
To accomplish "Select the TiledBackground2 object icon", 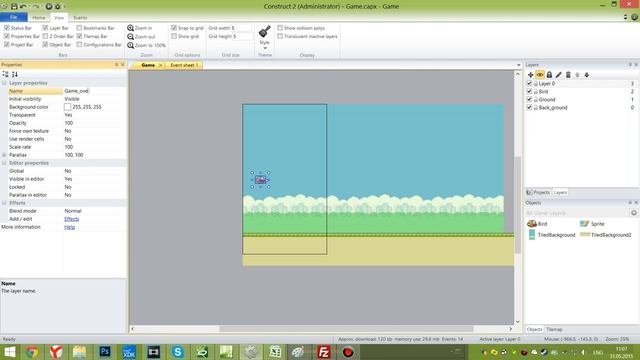I will (585, 235).
